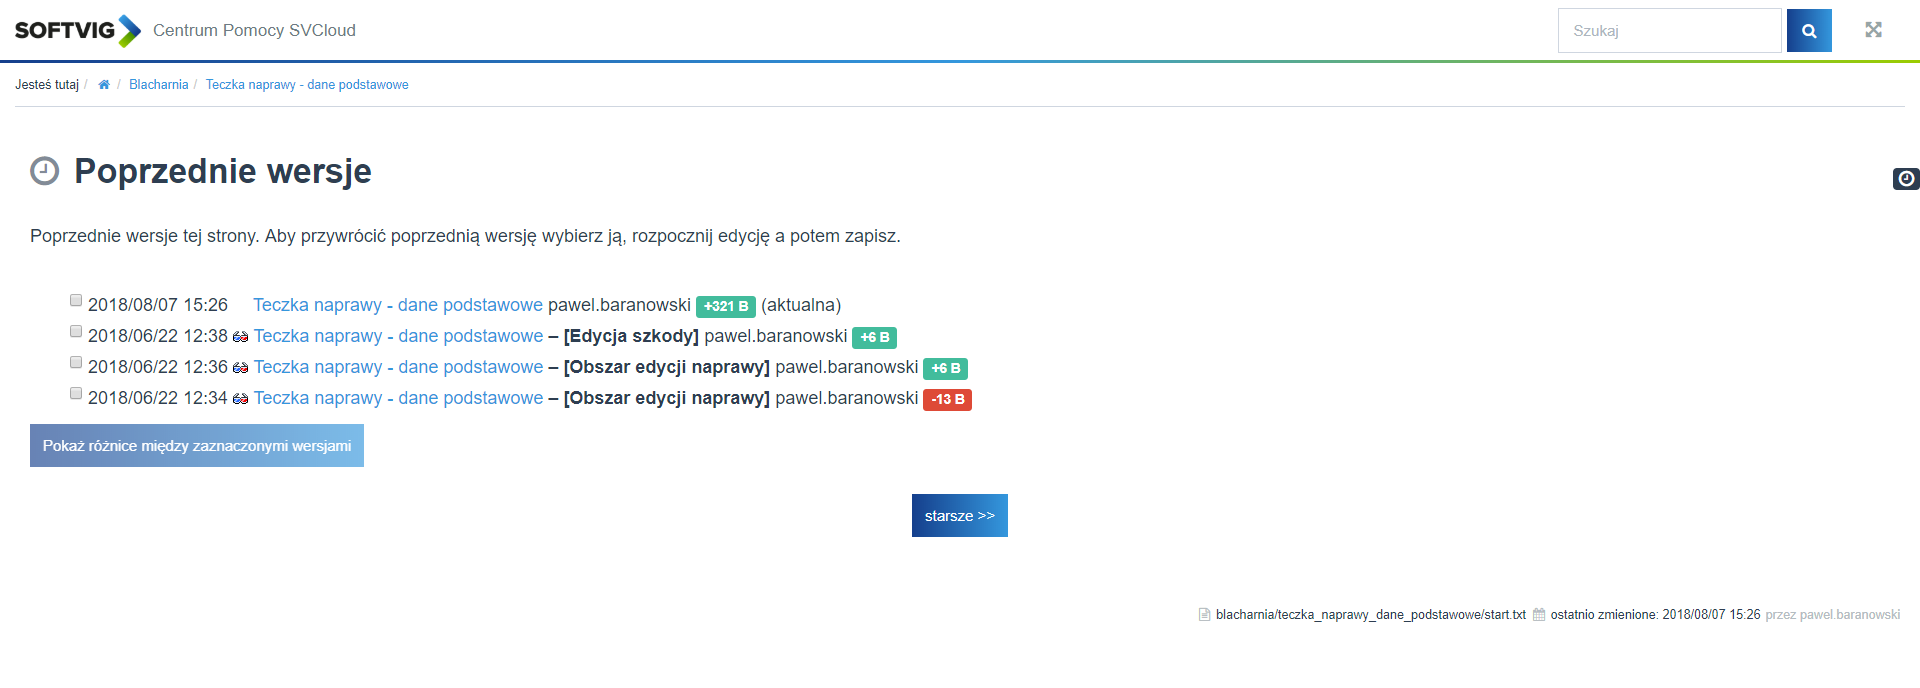Click diff glasses icon for 12:38 revision
Image resolution: width=1920 pixels, height=688 pixels.
point(240,337)
